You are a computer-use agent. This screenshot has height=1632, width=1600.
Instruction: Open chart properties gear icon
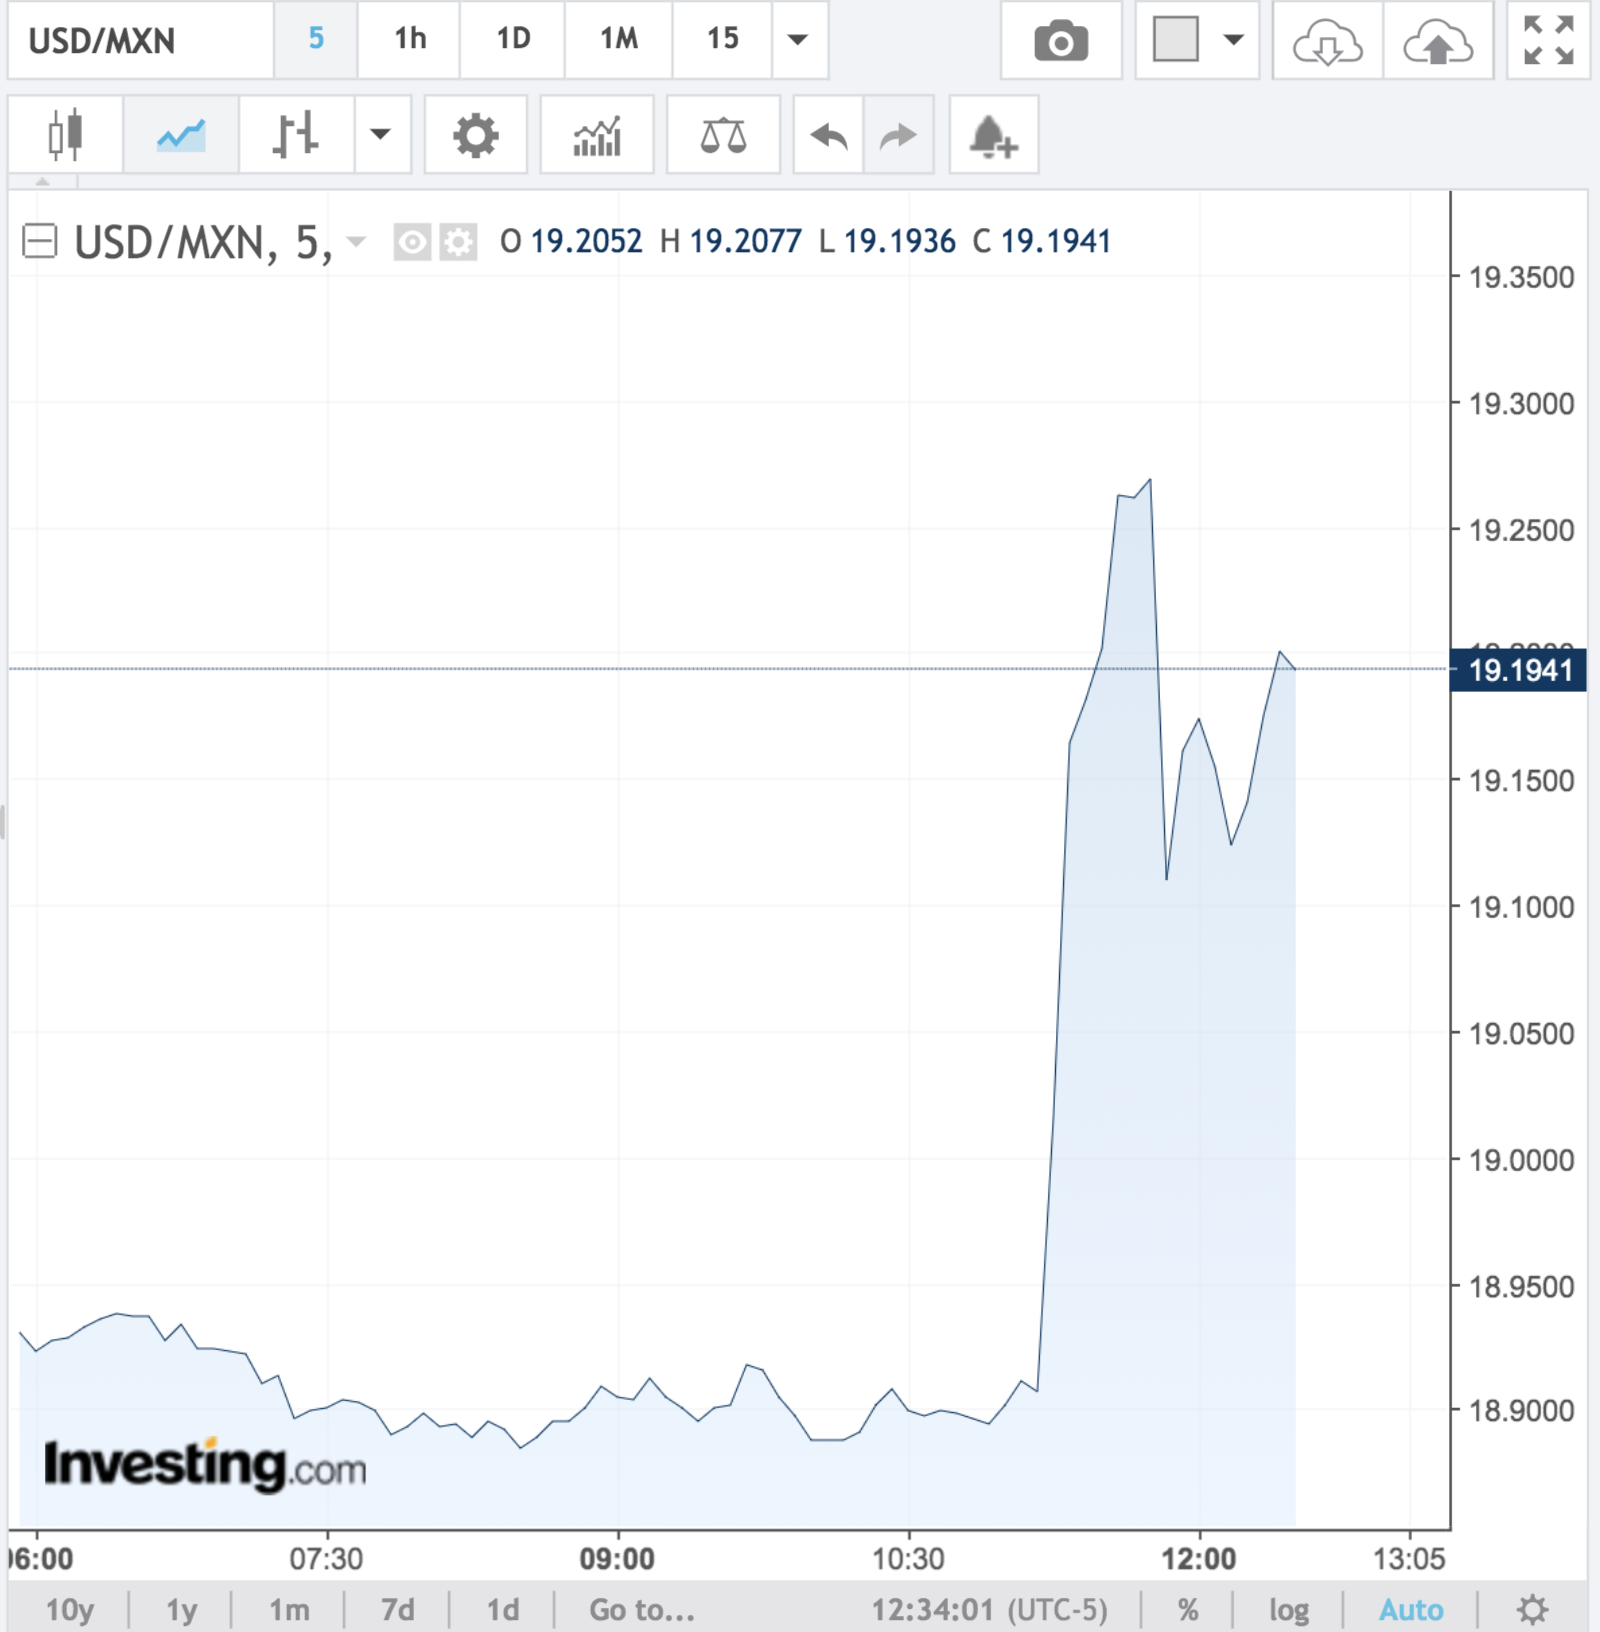click(475, 135)
